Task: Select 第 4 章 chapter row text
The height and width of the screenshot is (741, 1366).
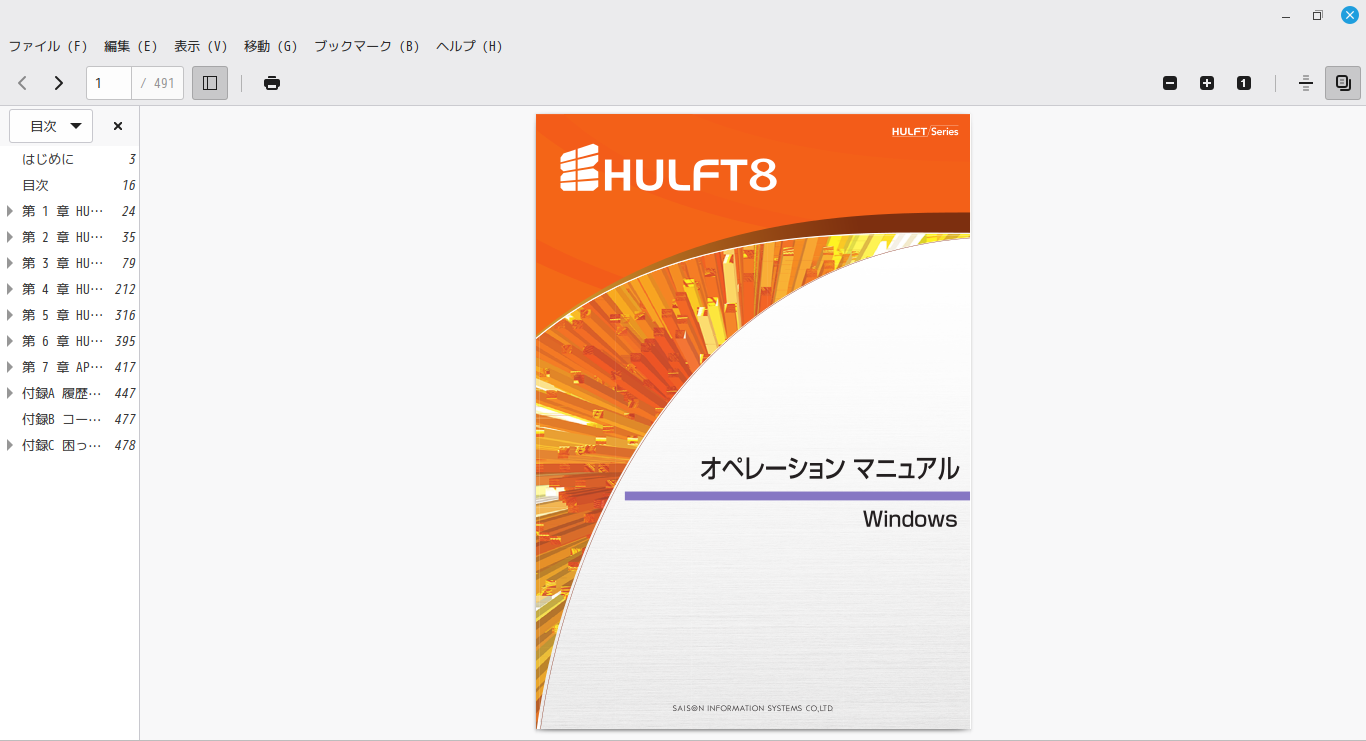Action: click(62, 289)
